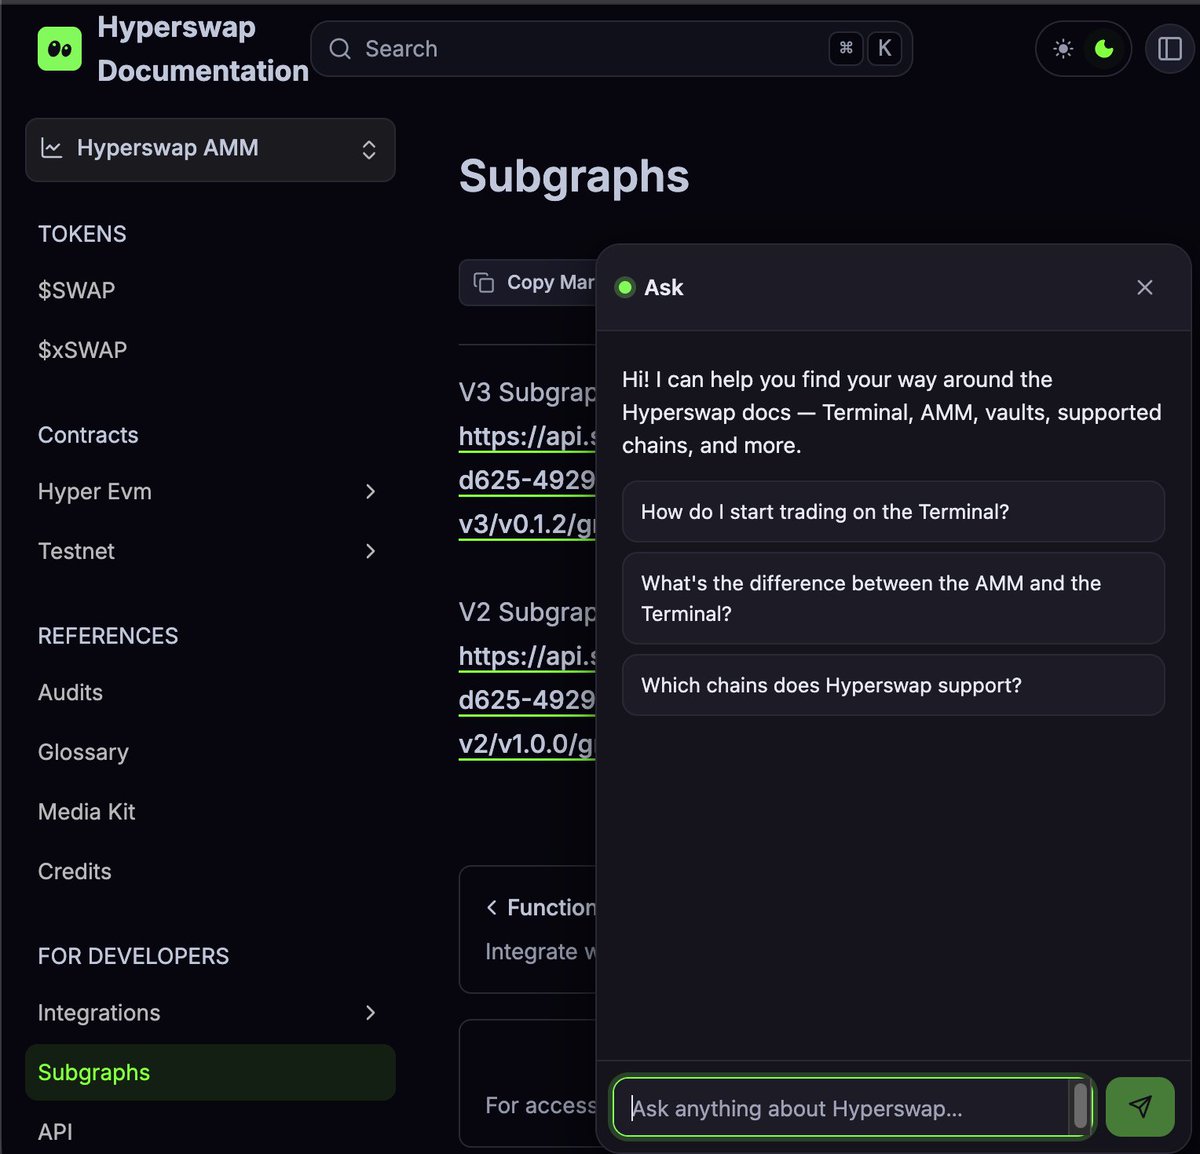Click the chart icon beside Hyperswap AMM
The image size is (1200, 1154).
(x=51, y=148)
